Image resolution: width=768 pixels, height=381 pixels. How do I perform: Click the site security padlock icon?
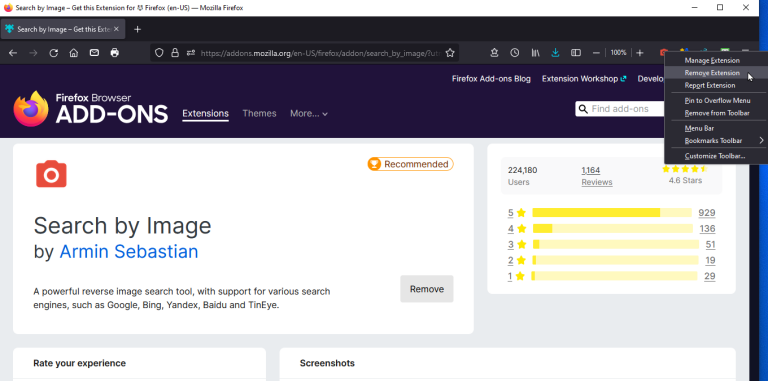(x=175, y=53)
